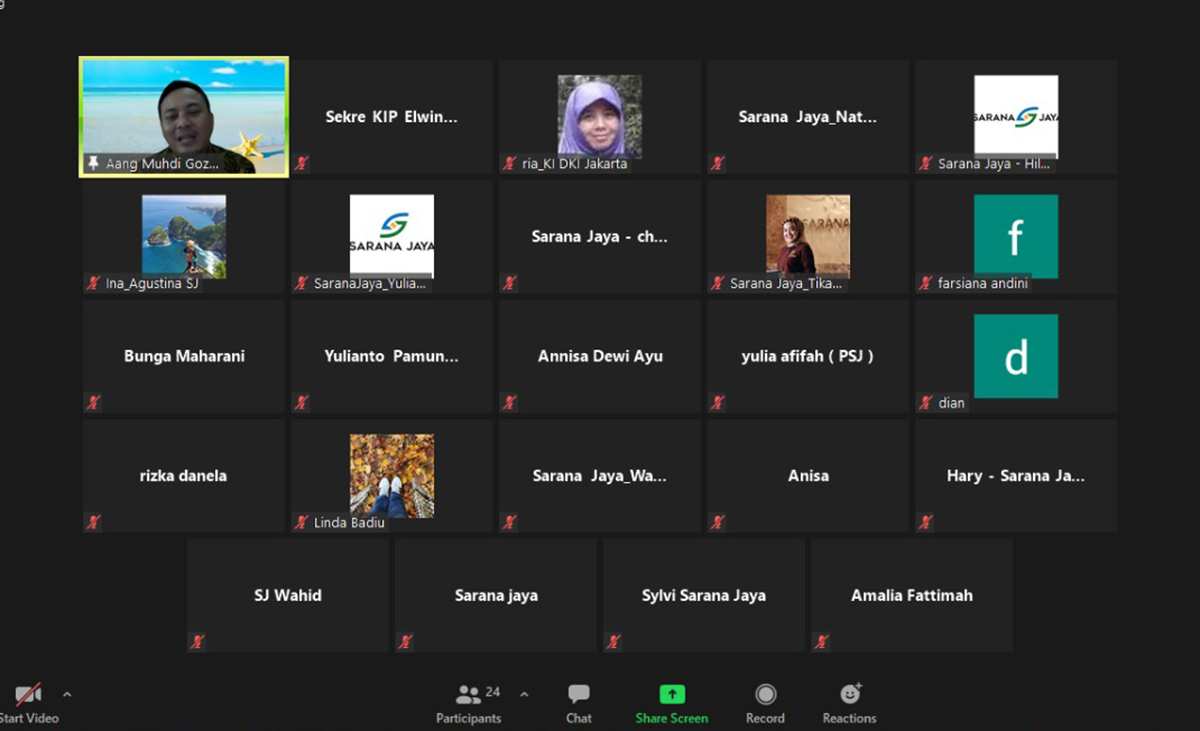Select the ria_KI DKI Jakarta profile photo
Screen dimensions: 1200x731
tap(599, 115)
